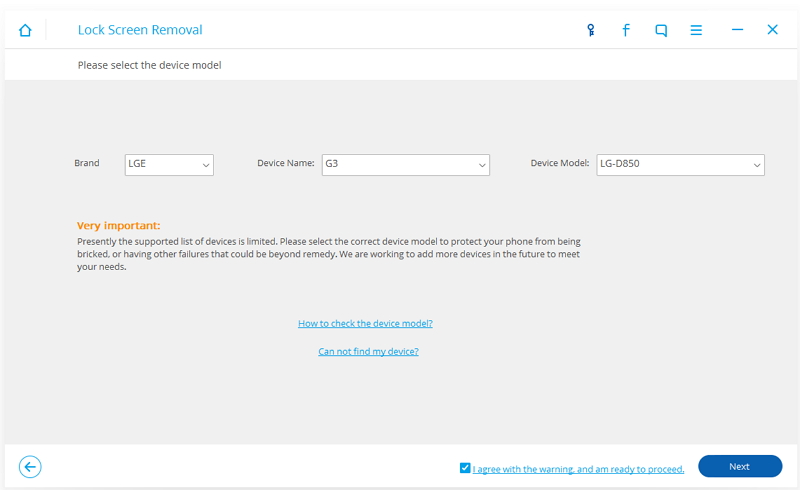This screenshot has height=490, width=800.
Task: Click the Next button
Action: 740,467
